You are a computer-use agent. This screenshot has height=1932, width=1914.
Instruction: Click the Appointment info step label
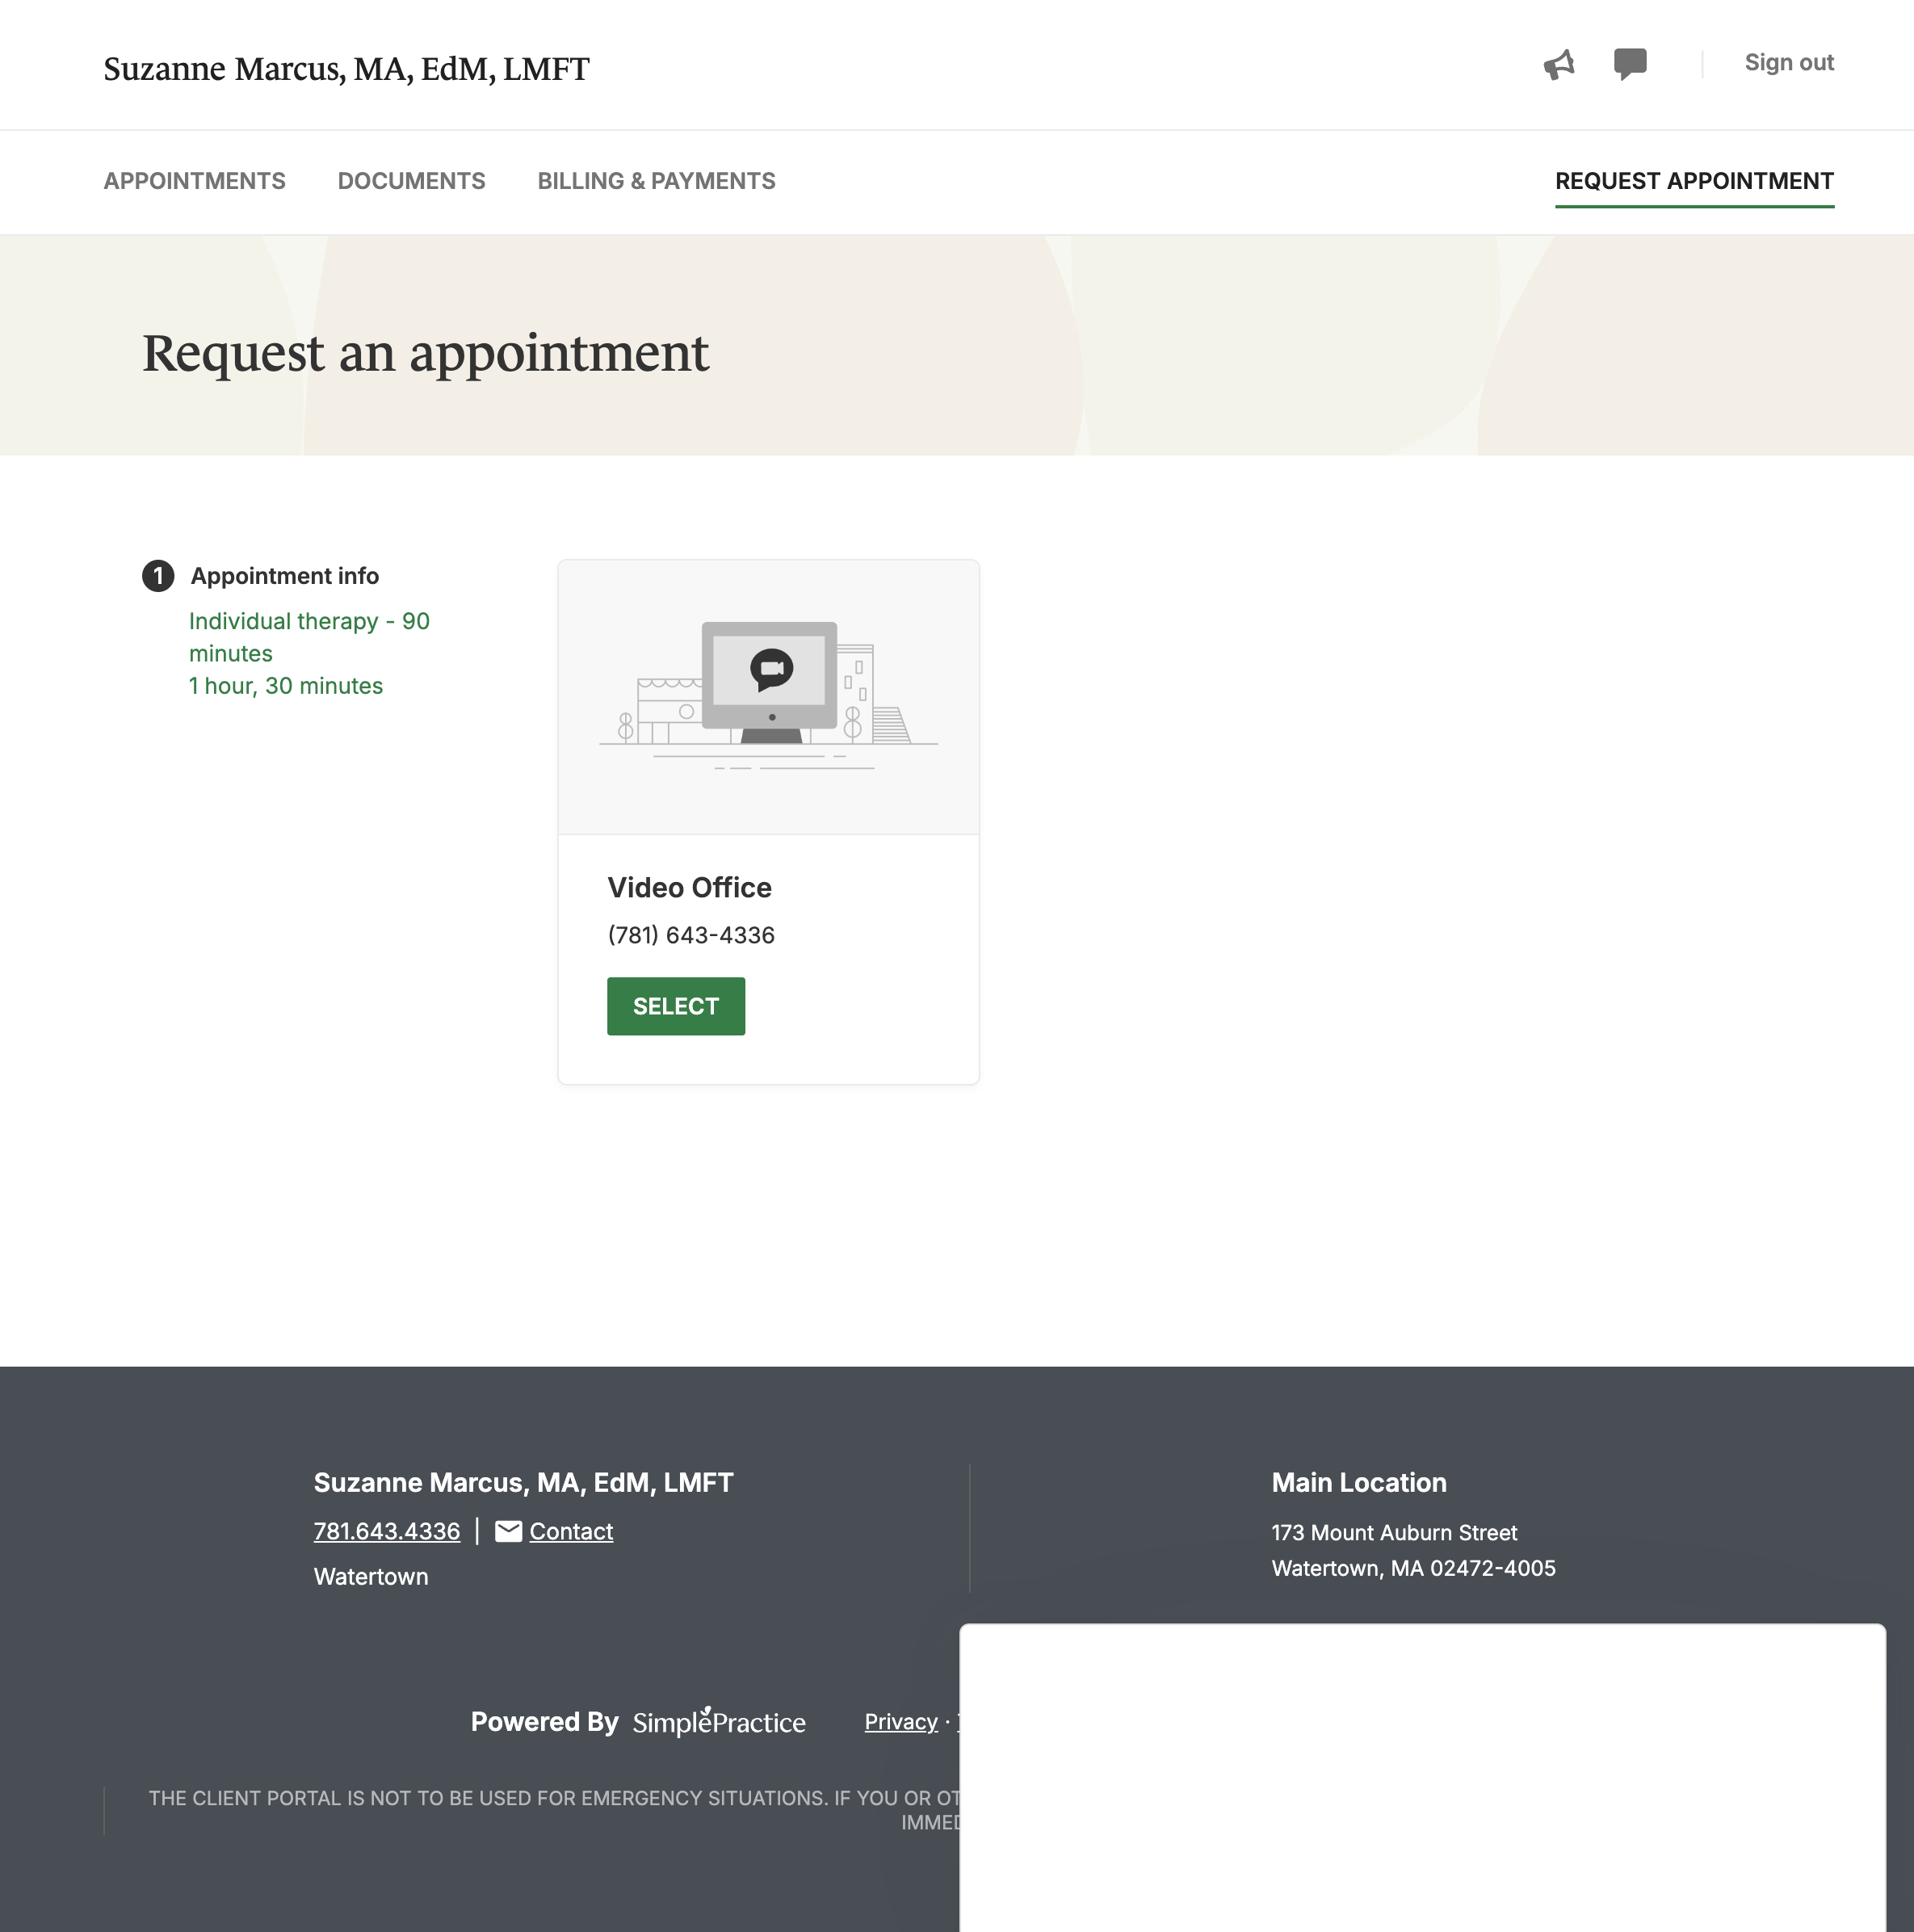pyautogui.click(x=284, y=576)
